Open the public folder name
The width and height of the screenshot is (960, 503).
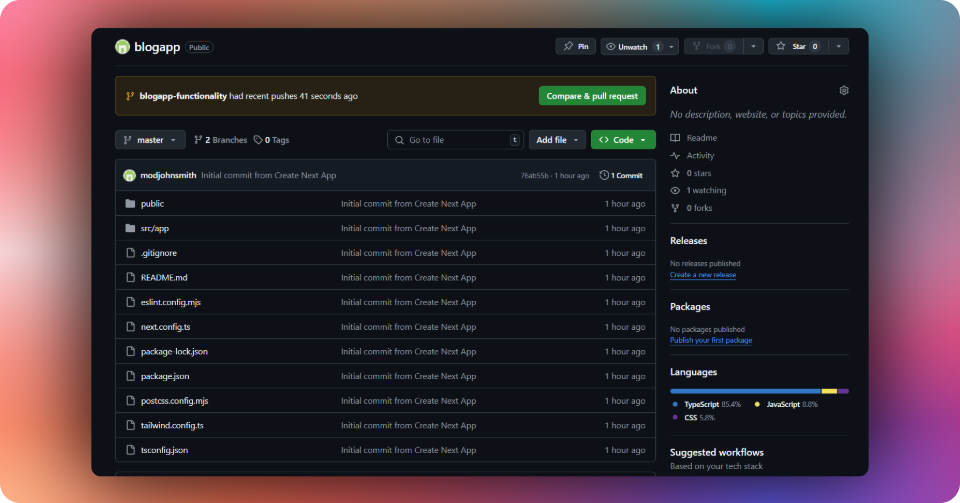pos(152,204)
